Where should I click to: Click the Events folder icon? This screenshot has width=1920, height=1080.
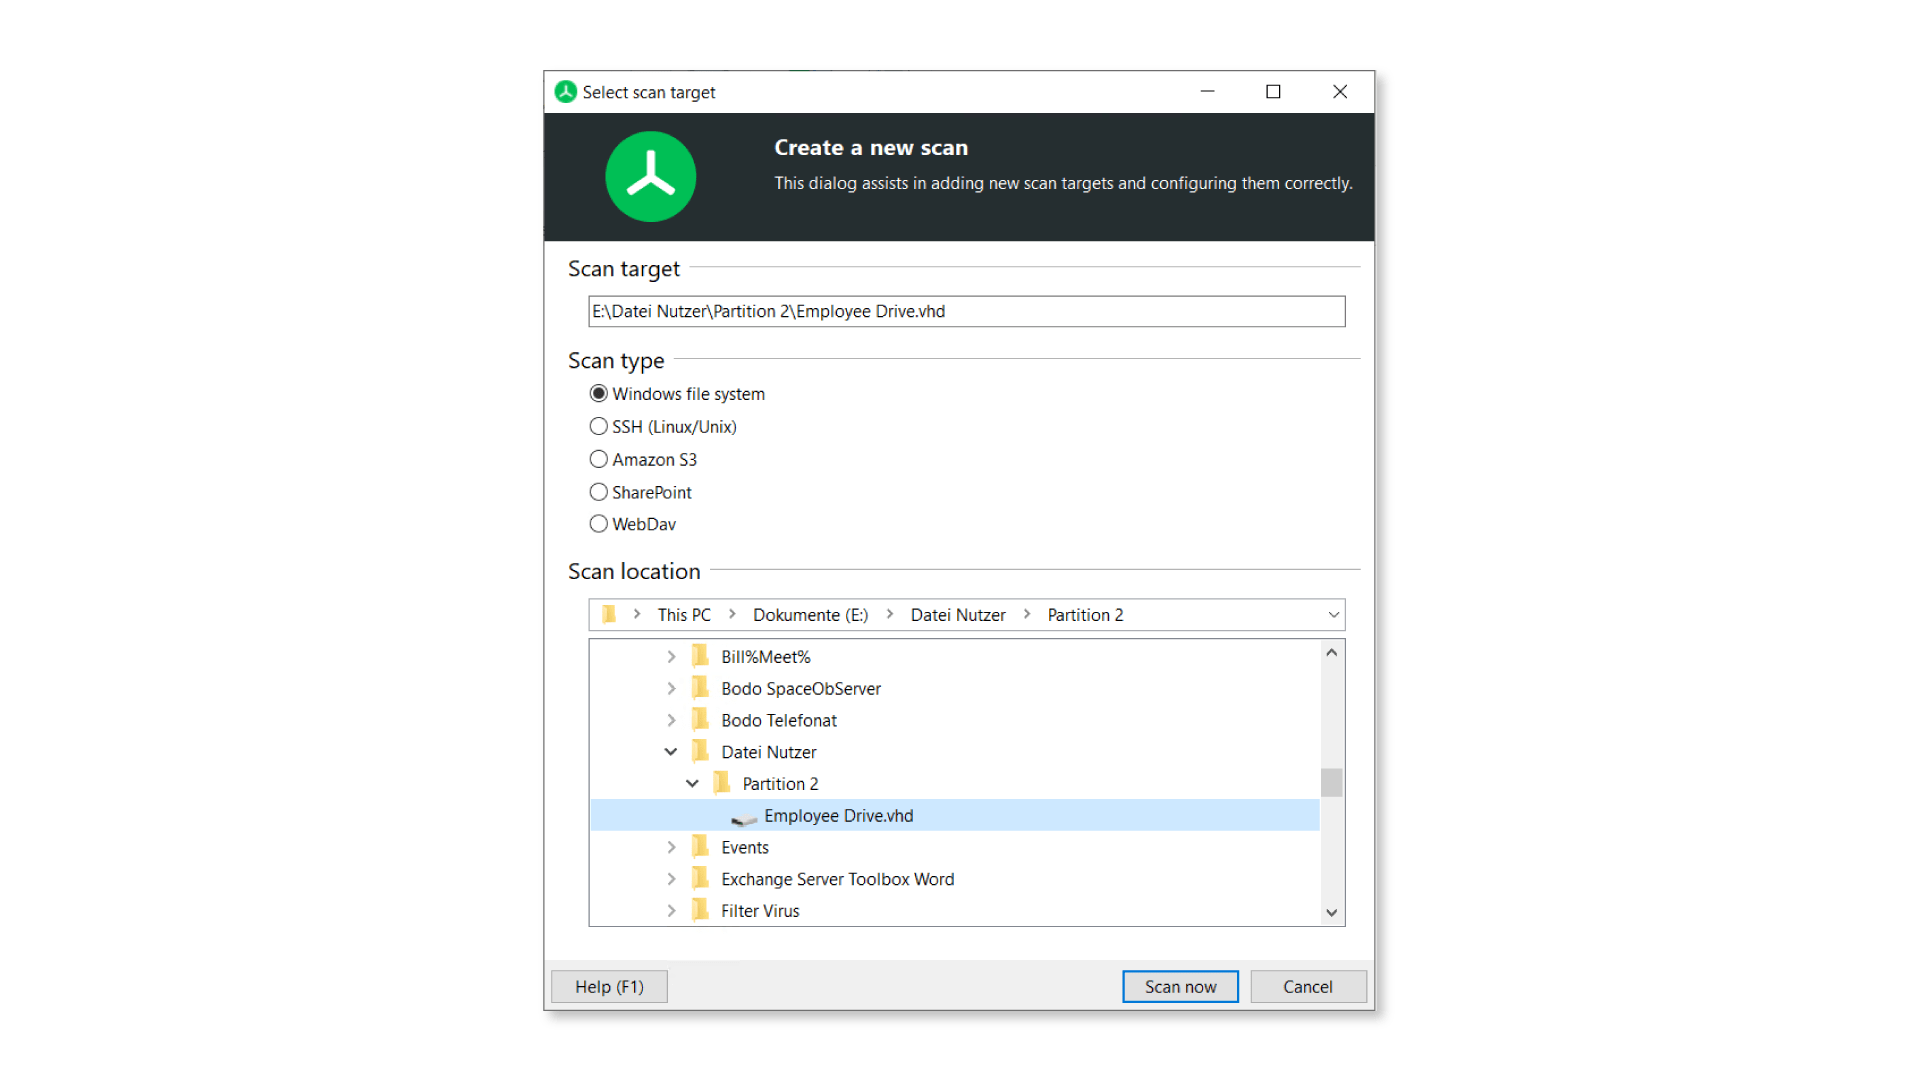700,847
